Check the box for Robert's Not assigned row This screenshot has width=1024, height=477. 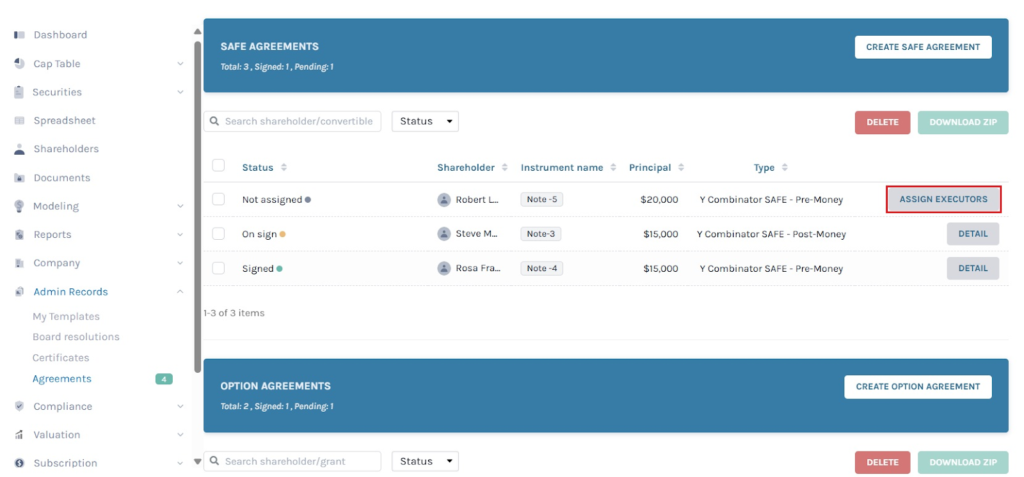(218, 200)
